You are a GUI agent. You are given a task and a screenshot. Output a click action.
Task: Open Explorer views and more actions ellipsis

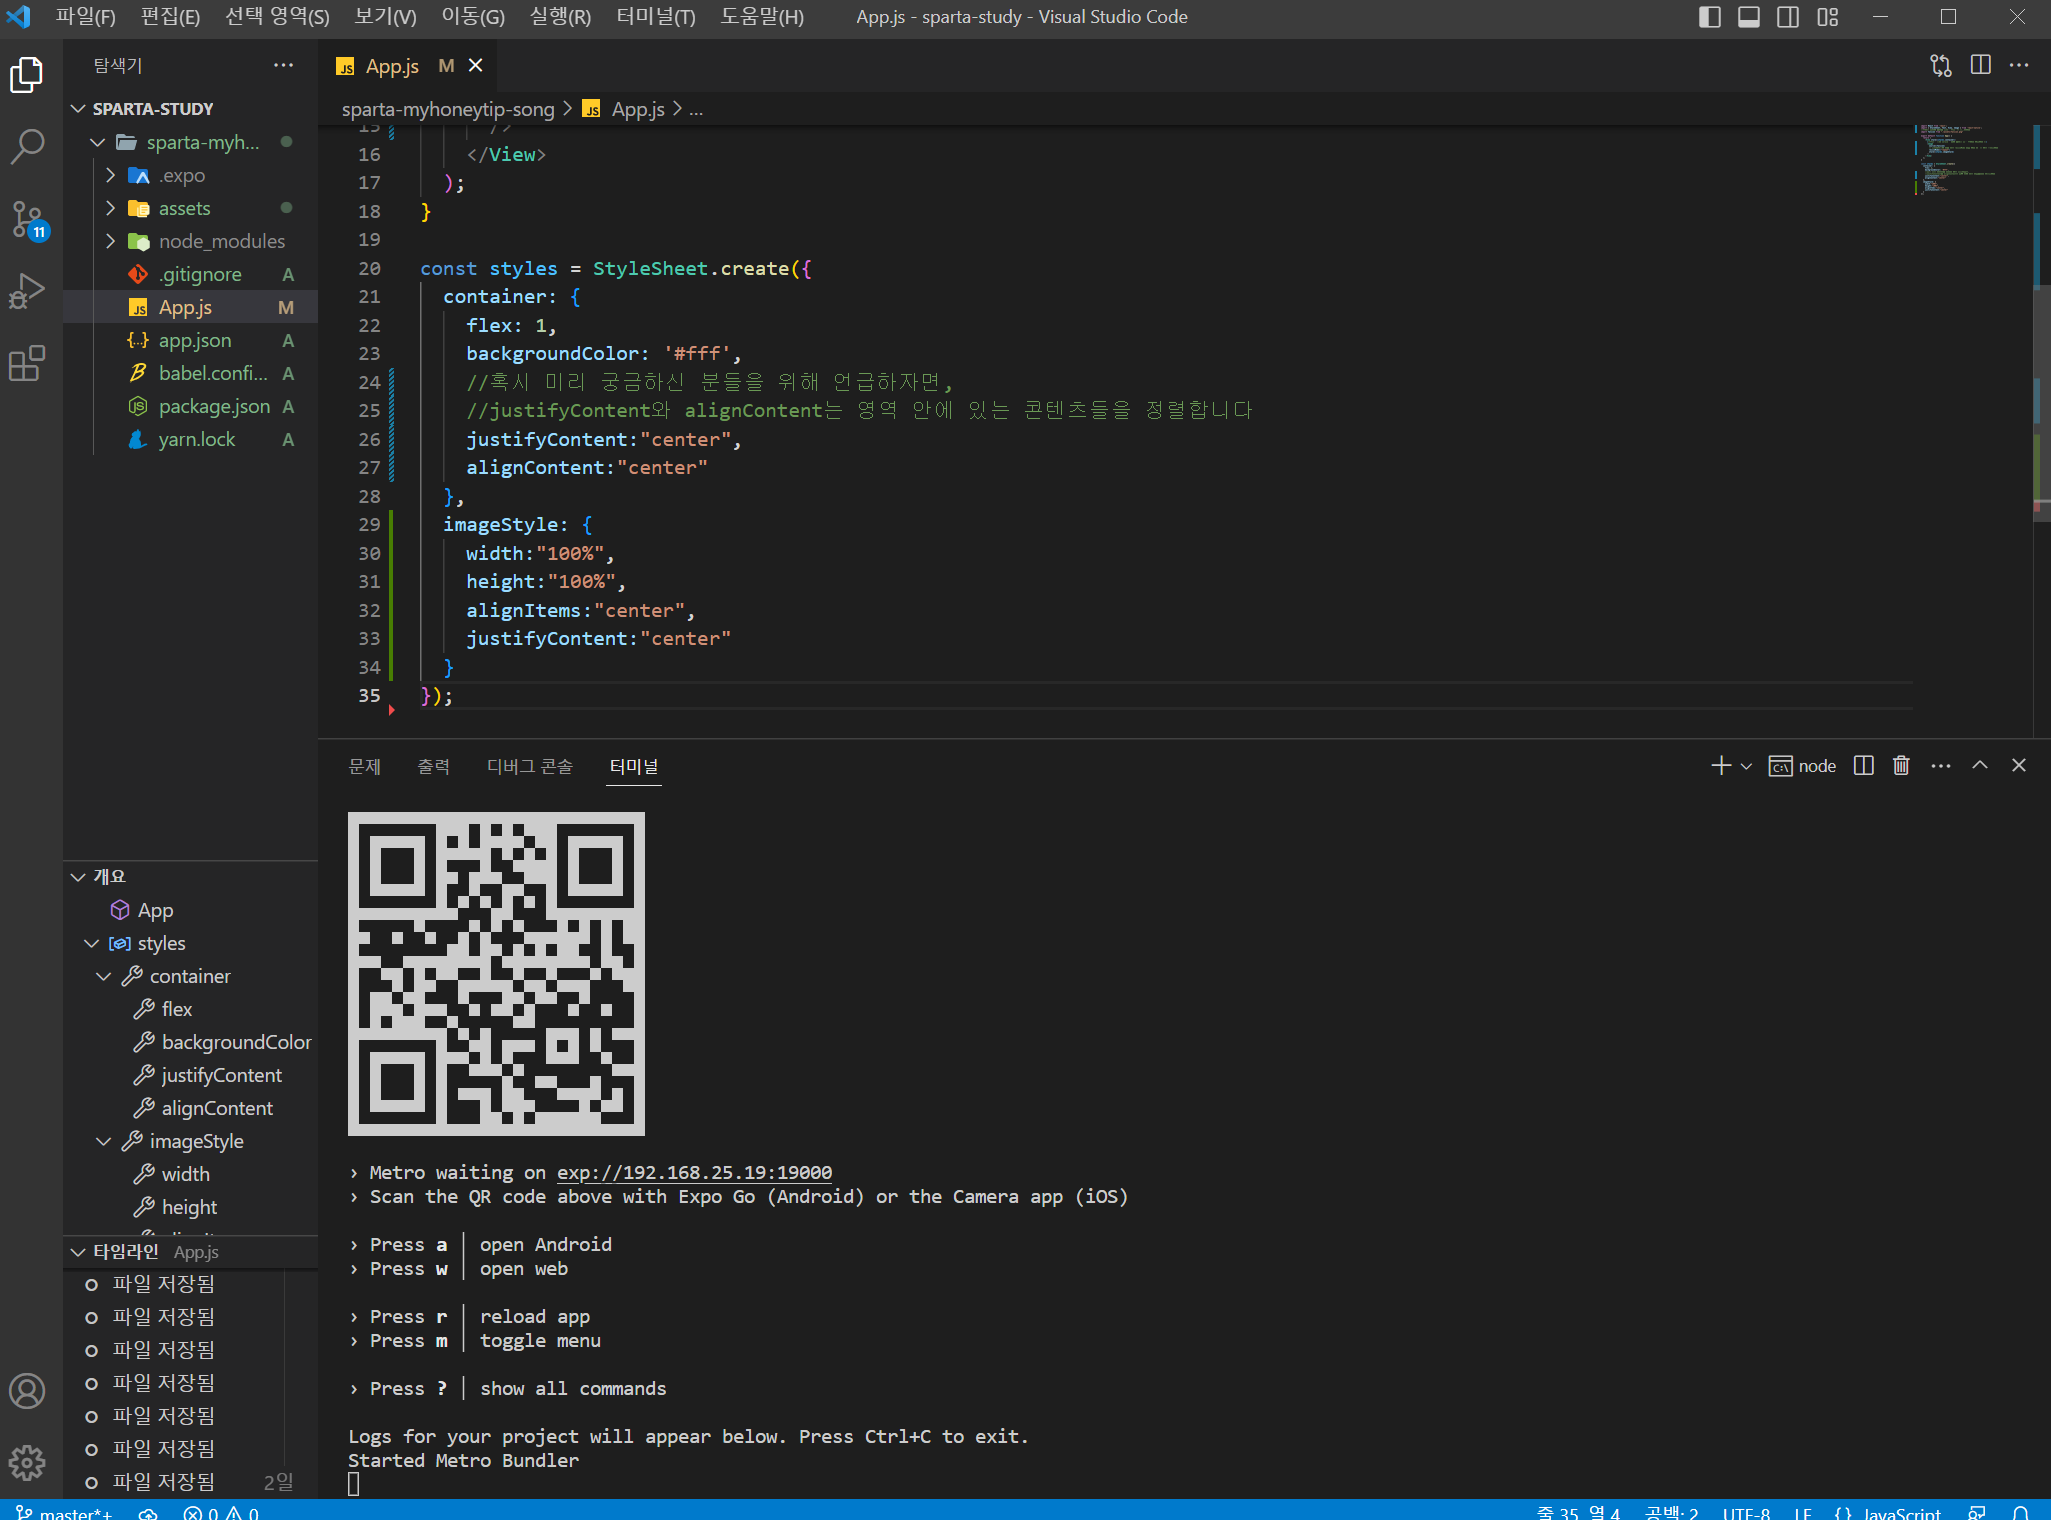(284, 65)
